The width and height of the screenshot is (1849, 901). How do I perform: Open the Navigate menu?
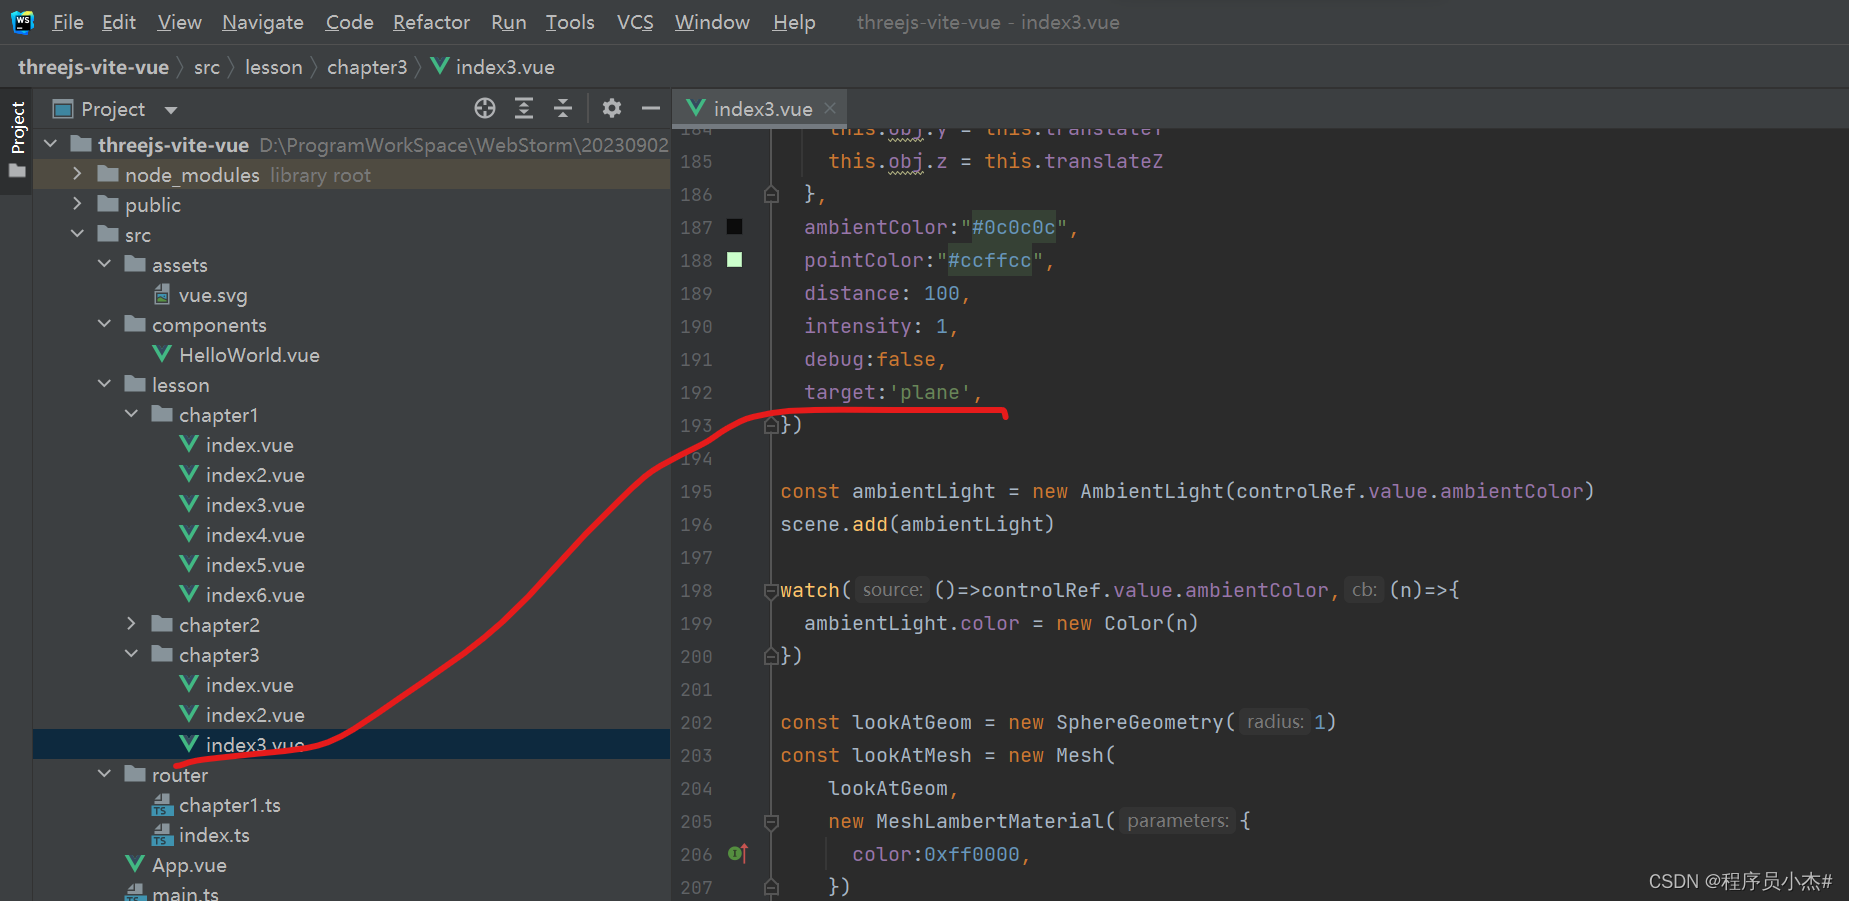262,22
